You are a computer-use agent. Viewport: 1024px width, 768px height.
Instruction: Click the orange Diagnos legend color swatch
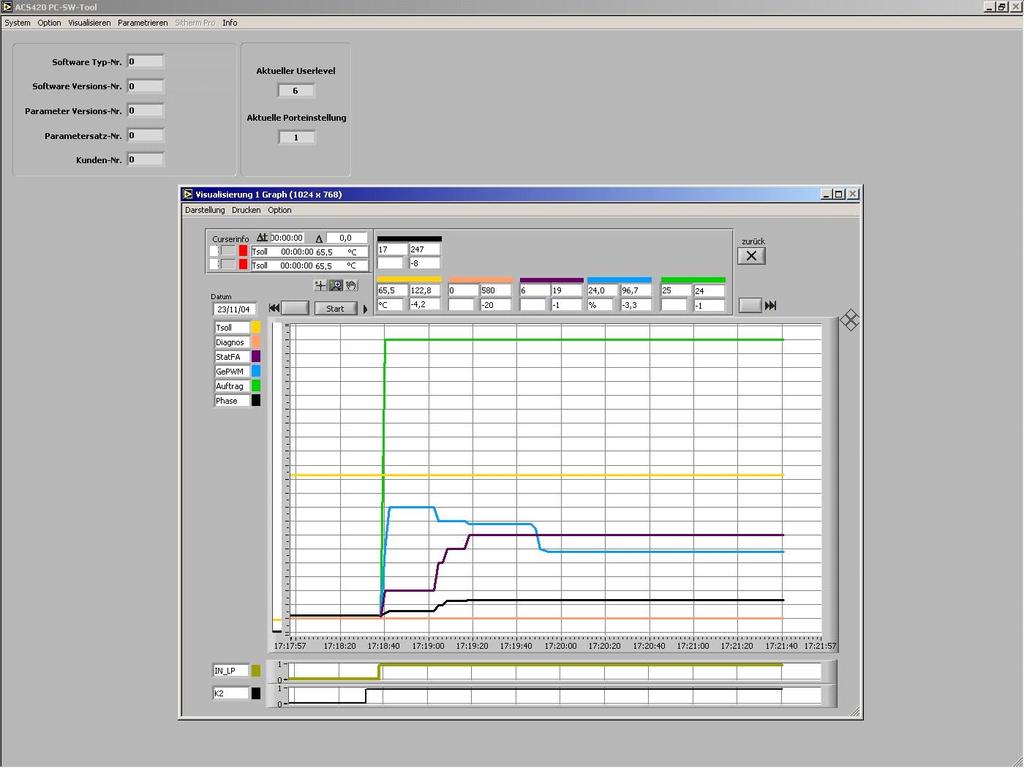256,342
